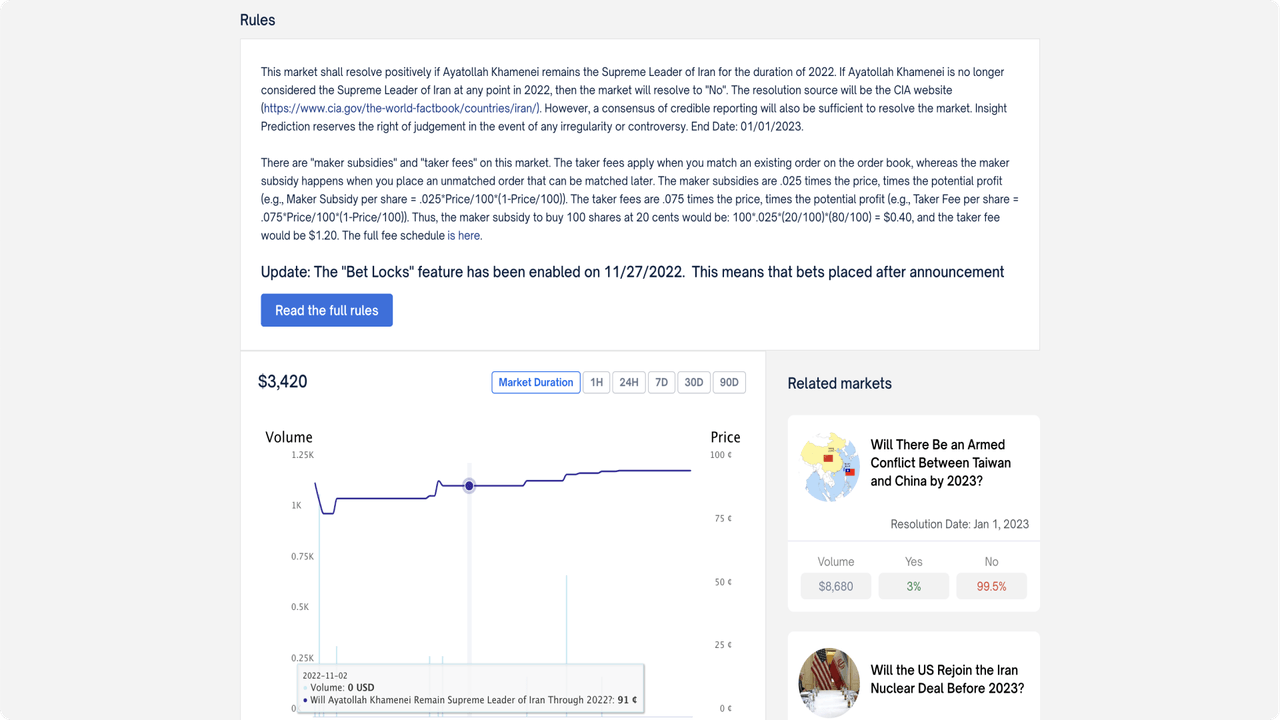Click the "is here" fee schedule link

point(466,235)
